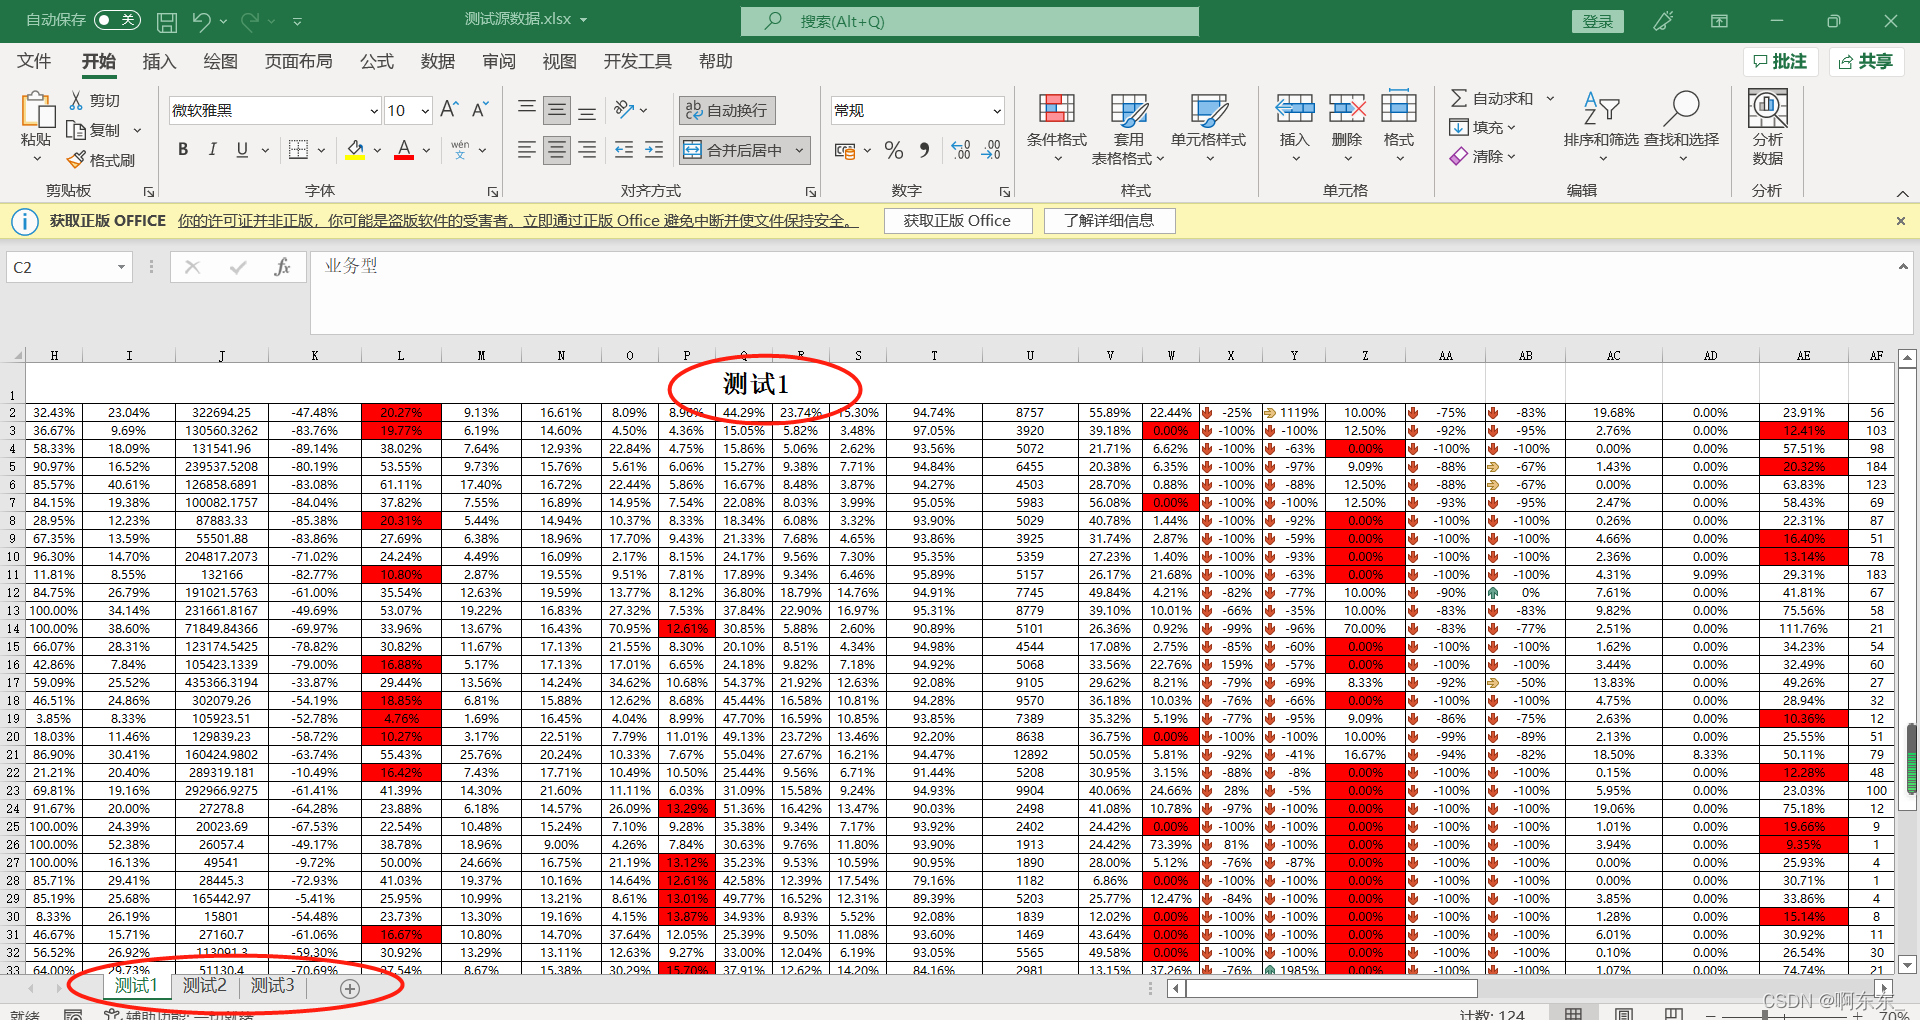Decrease font size with small A icon
The image size is (1920, 1020).
click(x=480, y=110)
